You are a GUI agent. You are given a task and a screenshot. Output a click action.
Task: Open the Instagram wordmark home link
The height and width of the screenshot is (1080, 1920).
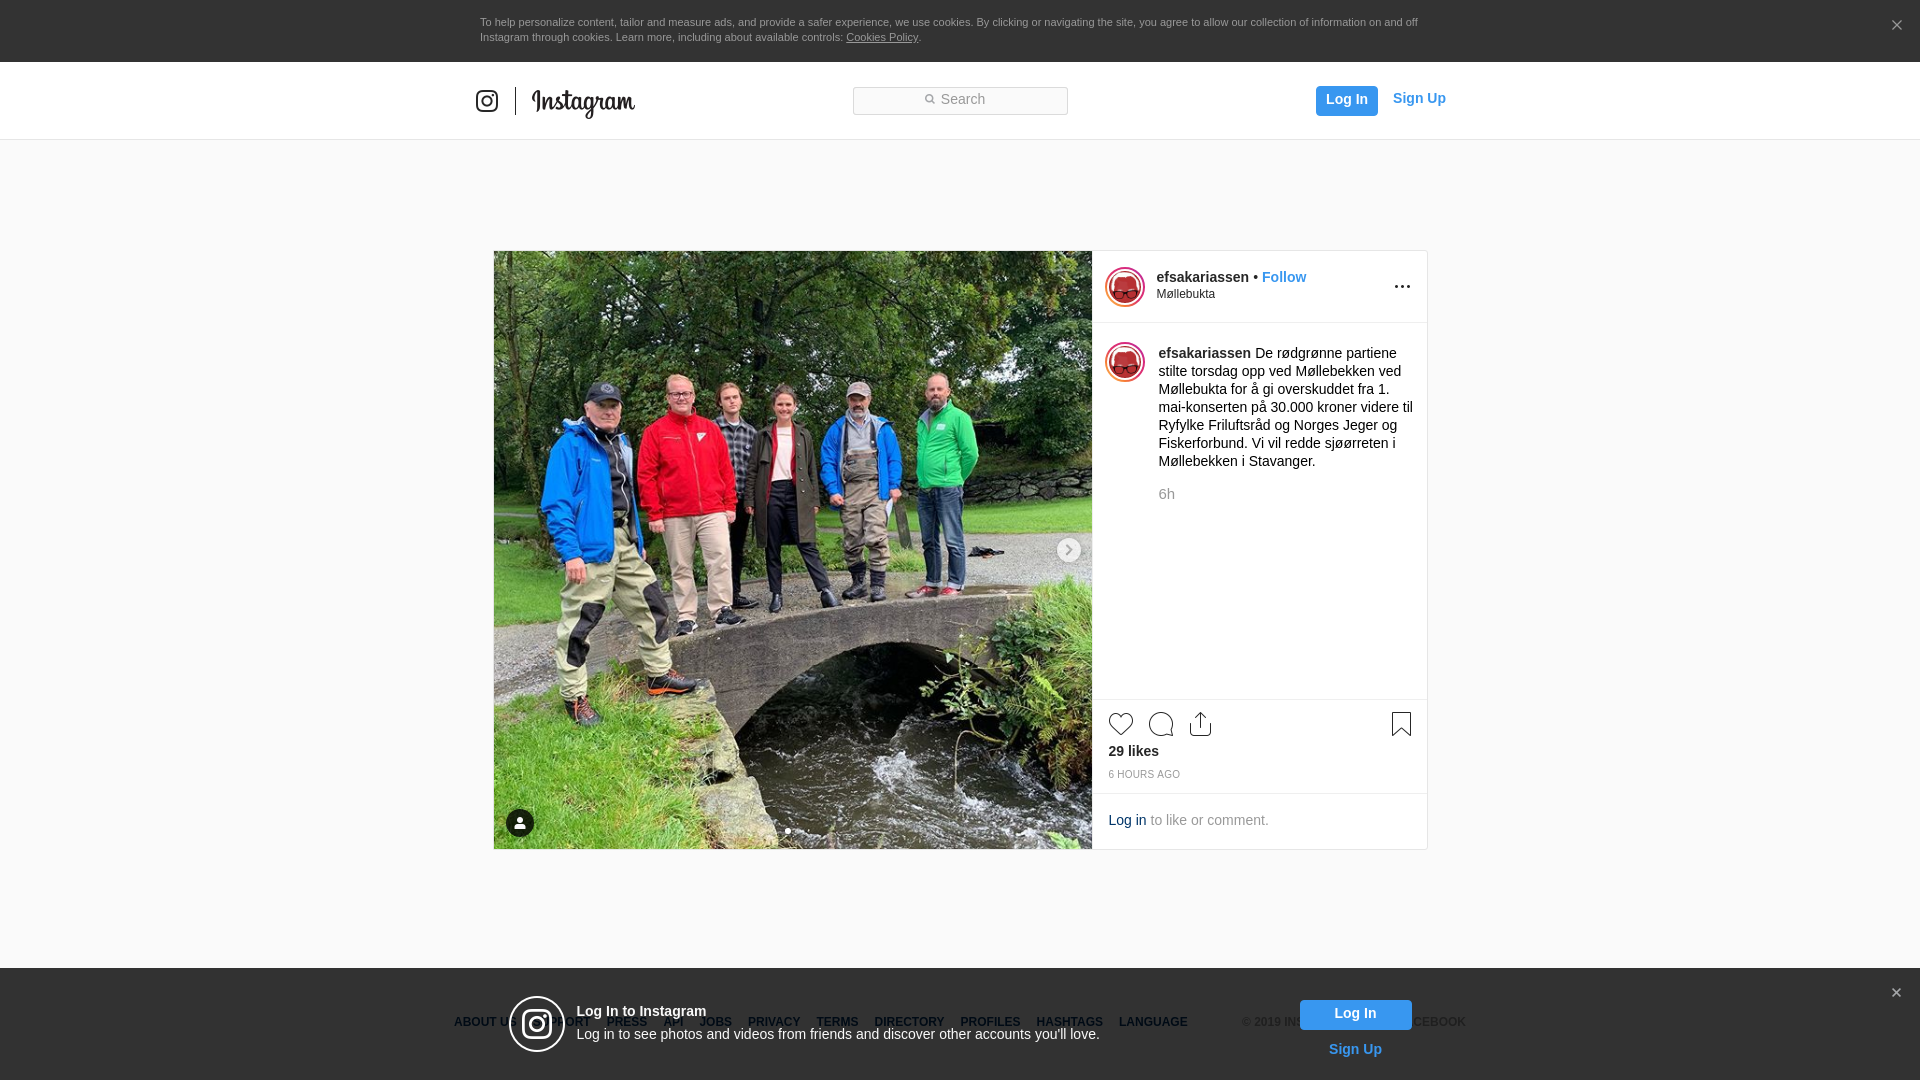pyautogui.click(x=583, y=102)
